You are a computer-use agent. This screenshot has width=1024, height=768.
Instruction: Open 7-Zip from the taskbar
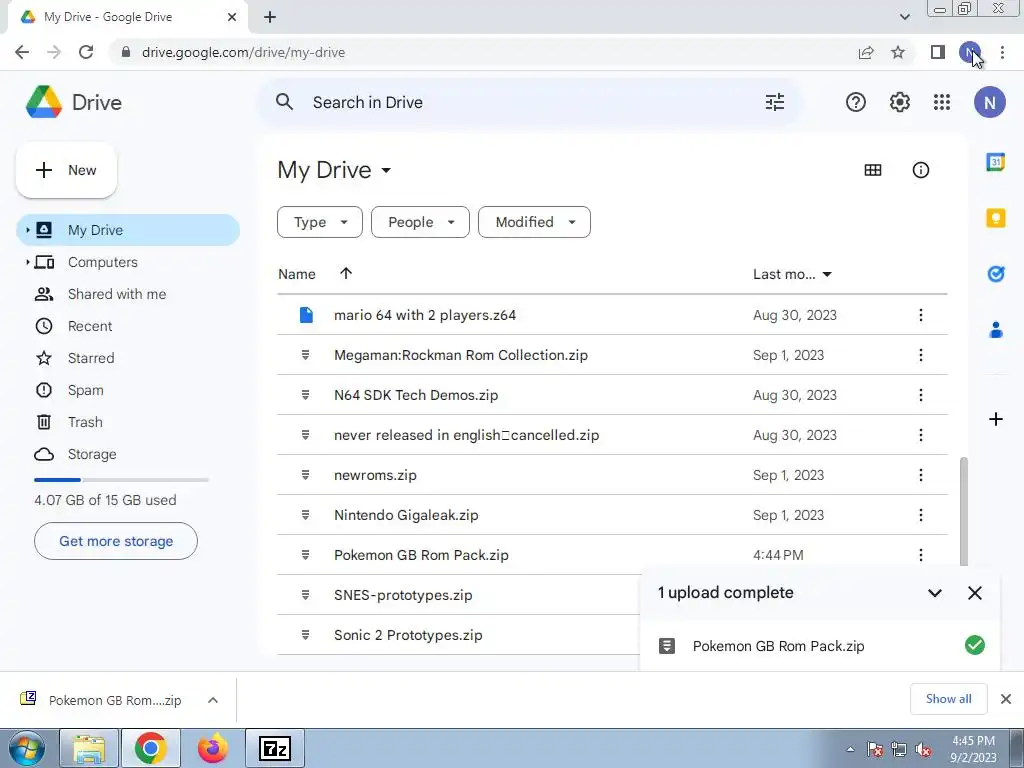(275, 748)
